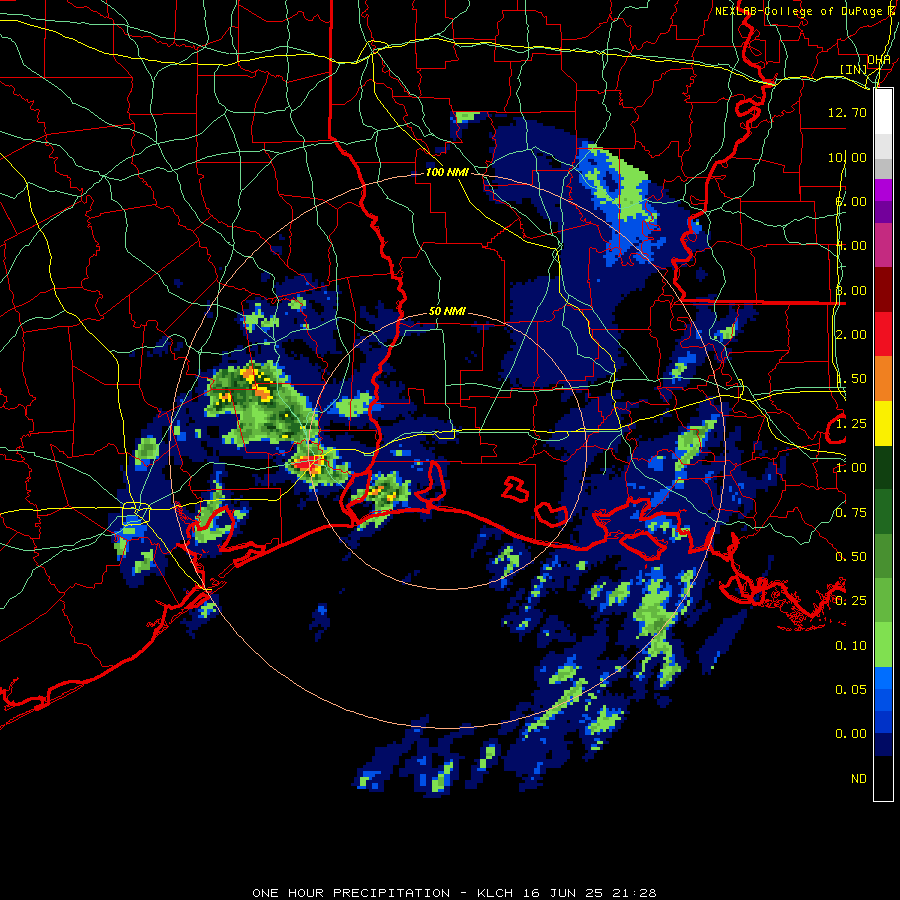
Task: Click the ND legend label
Action: click(x=859, y=779)
